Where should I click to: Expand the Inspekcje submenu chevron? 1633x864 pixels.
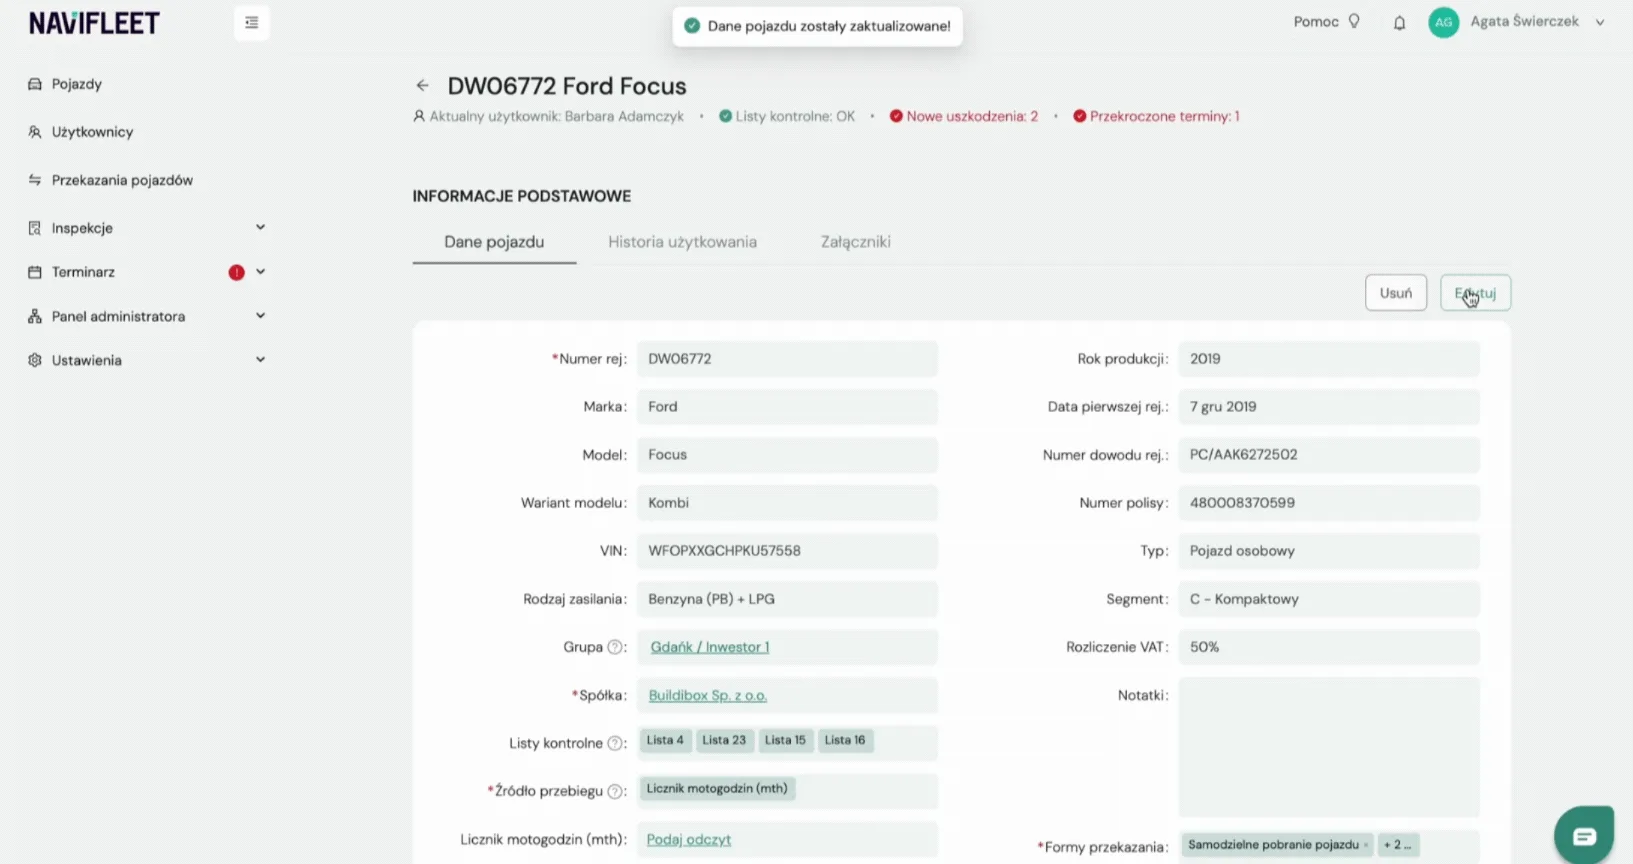pyautogui.click(x=260, y=227)
